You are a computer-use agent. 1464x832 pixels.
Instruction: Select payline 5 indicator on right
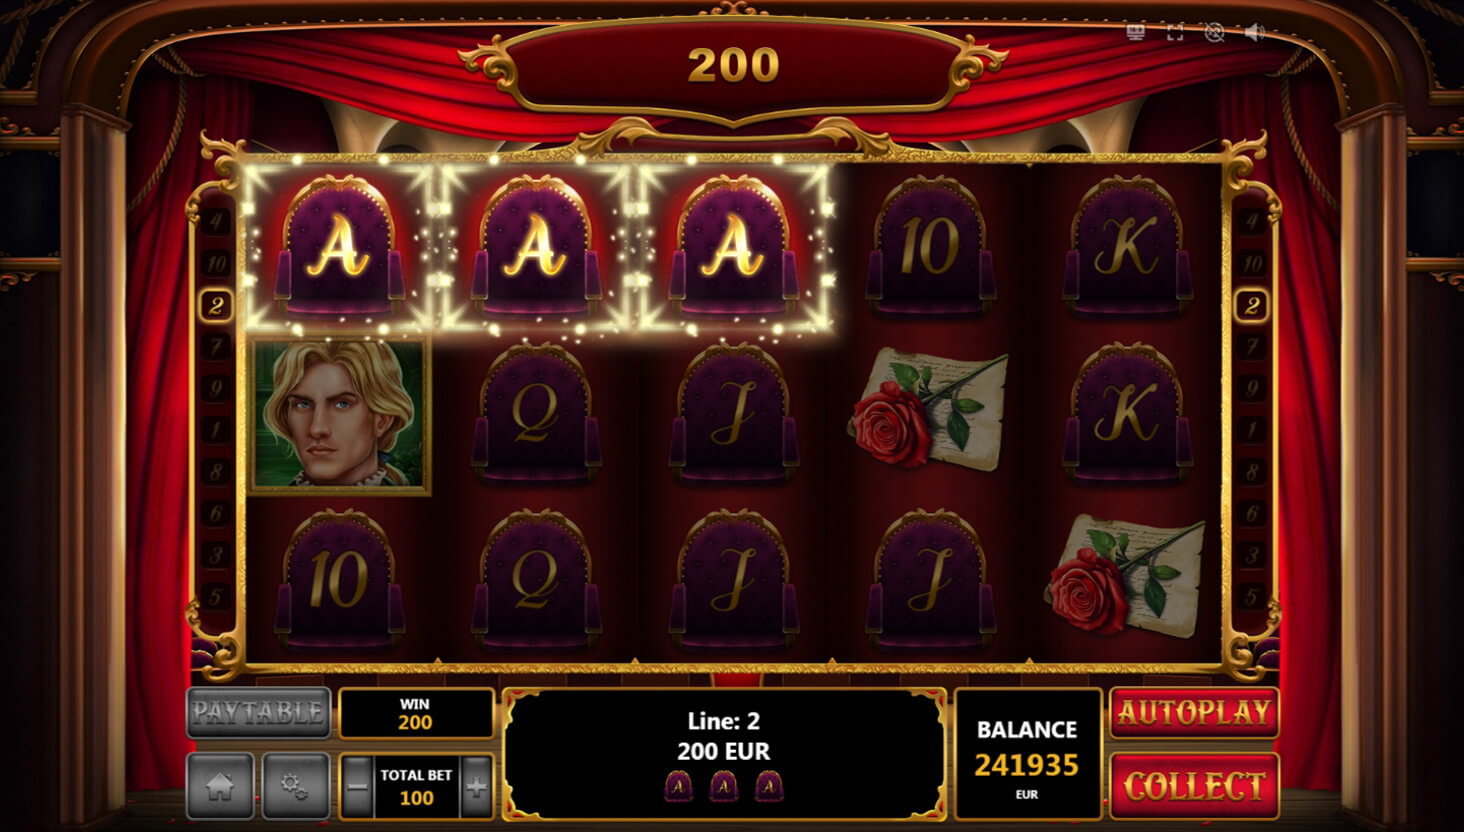1251,597
